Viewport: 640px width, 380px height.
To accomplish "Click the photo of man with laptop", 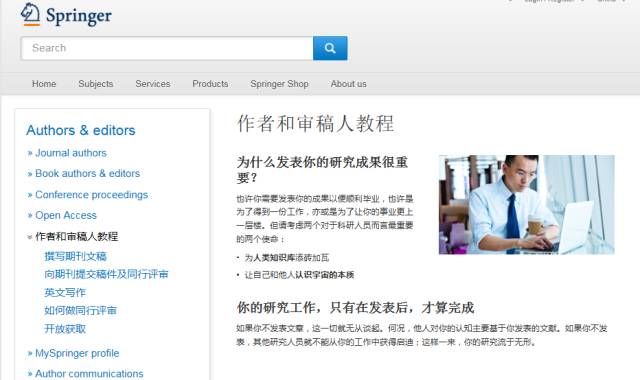I will pyautogui.click(x=527, y=204).
